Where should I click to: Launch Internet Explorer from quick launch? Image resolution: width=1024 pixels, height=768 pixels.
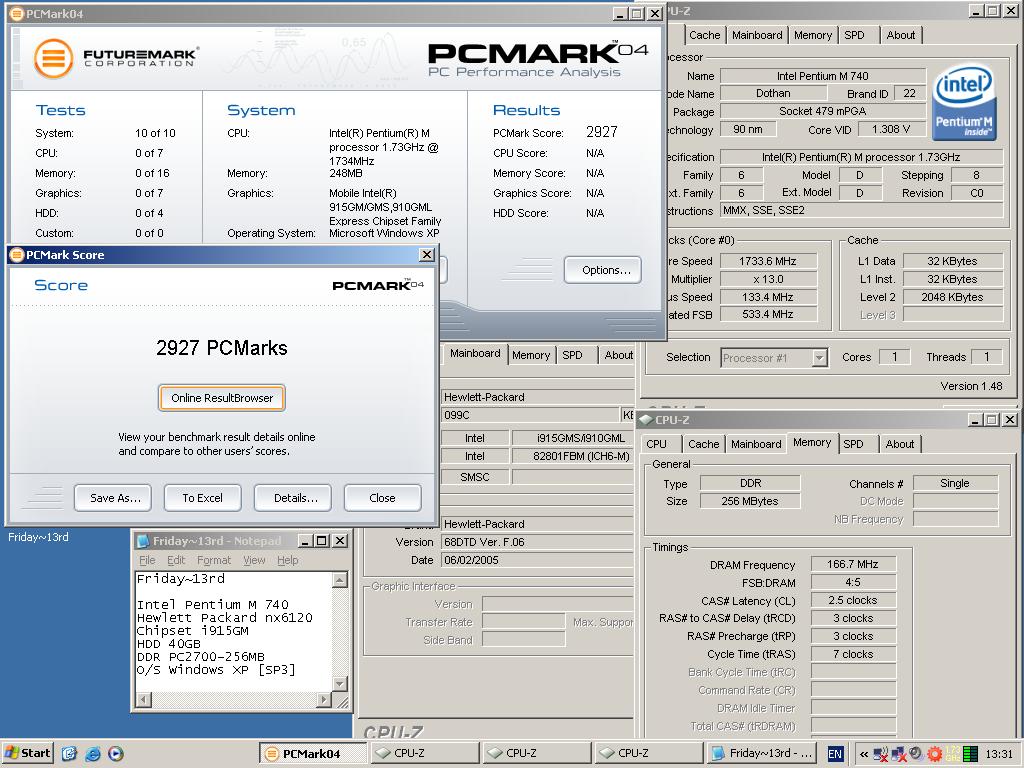tap(93, 754)
